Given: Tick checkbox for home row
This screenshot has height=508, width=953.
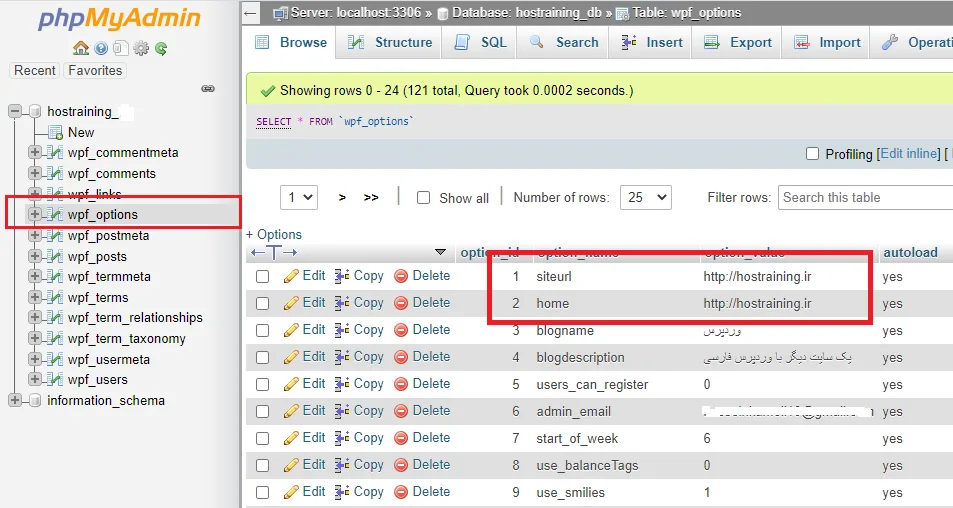Looking at the screenshot, I should (263, 303).
